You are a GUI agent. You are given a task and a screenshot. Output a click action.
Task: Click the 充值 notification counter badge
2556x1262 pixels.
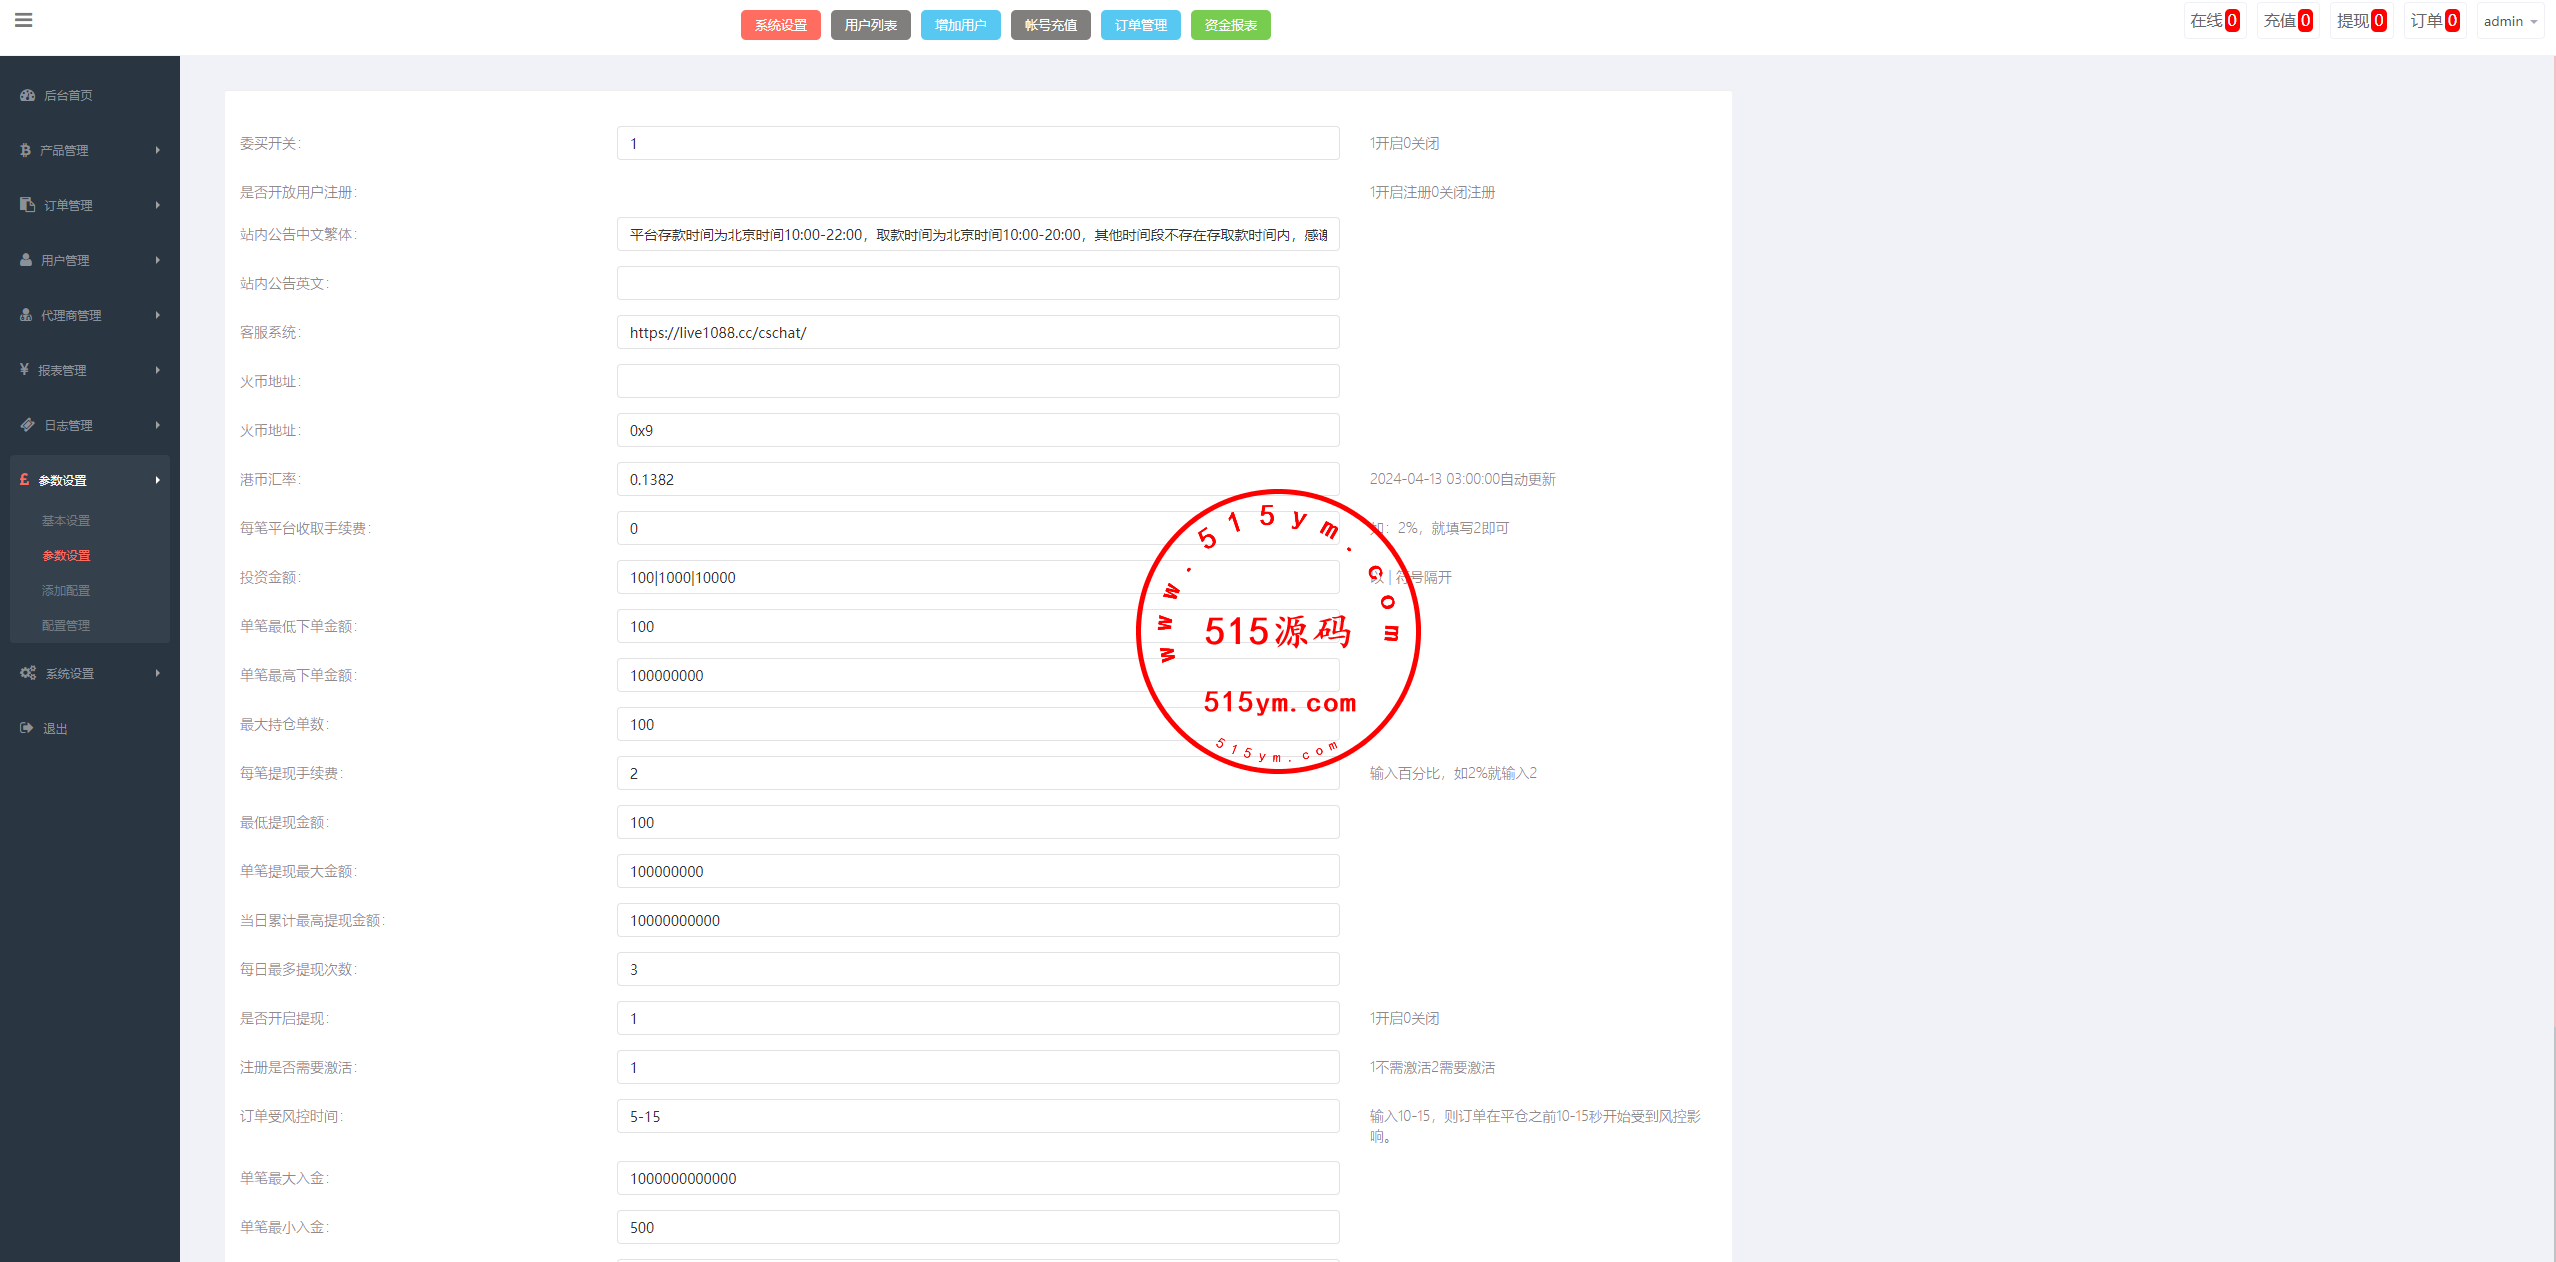click(x=2305, y=21)
